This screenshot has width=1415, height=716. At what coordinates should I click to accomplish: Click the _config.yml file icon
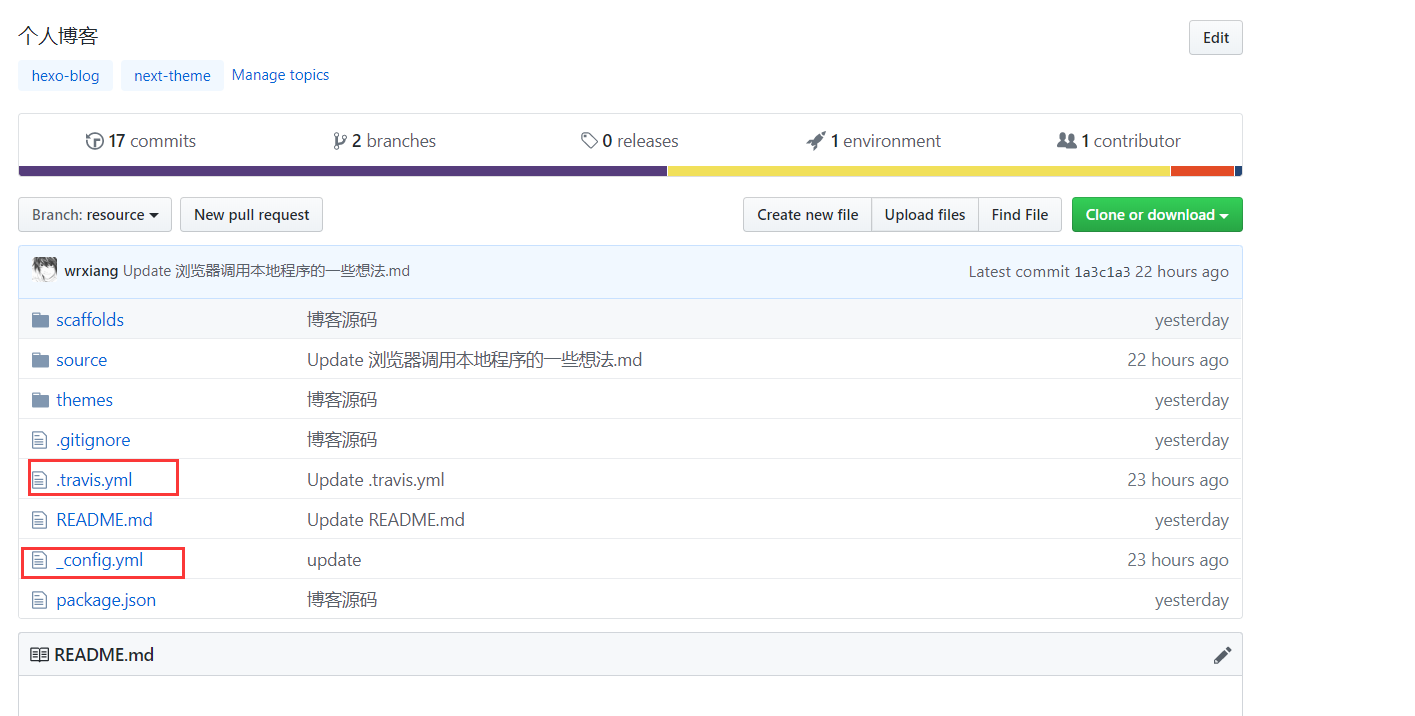point(40,560)
